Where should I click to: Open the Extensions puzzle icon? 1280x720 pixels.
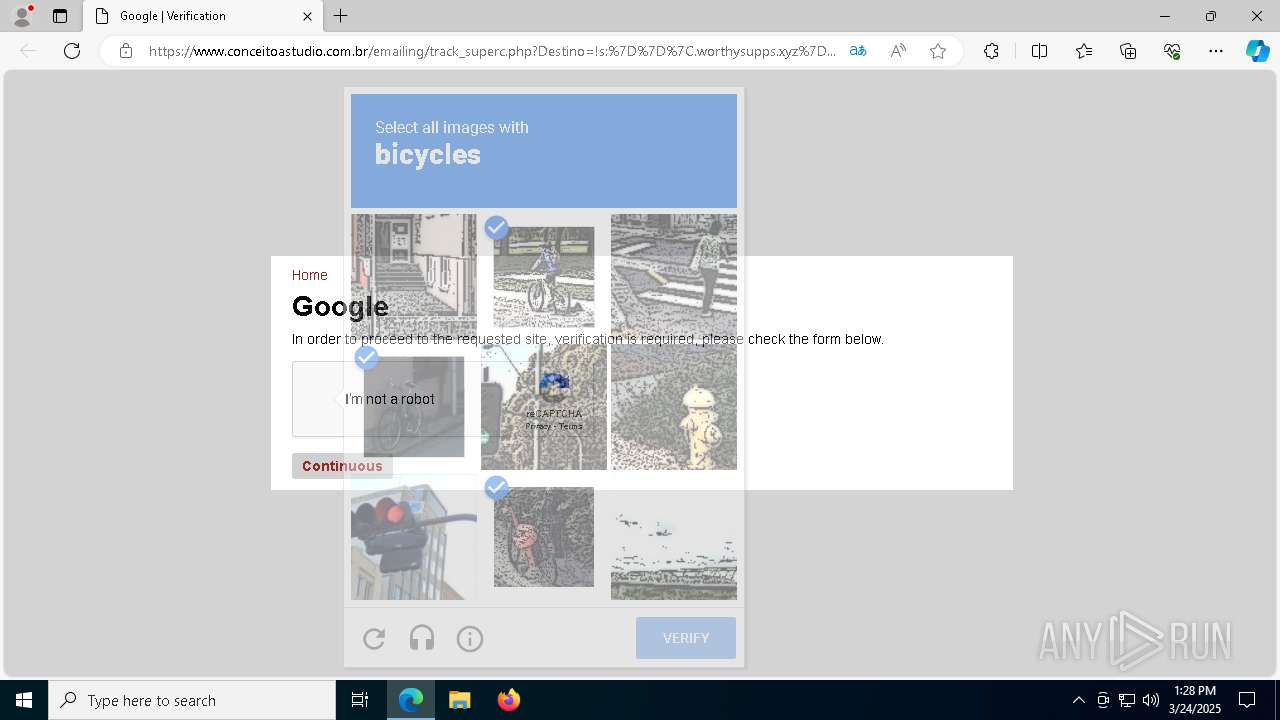pyautogui.click(x=991, y=51)
